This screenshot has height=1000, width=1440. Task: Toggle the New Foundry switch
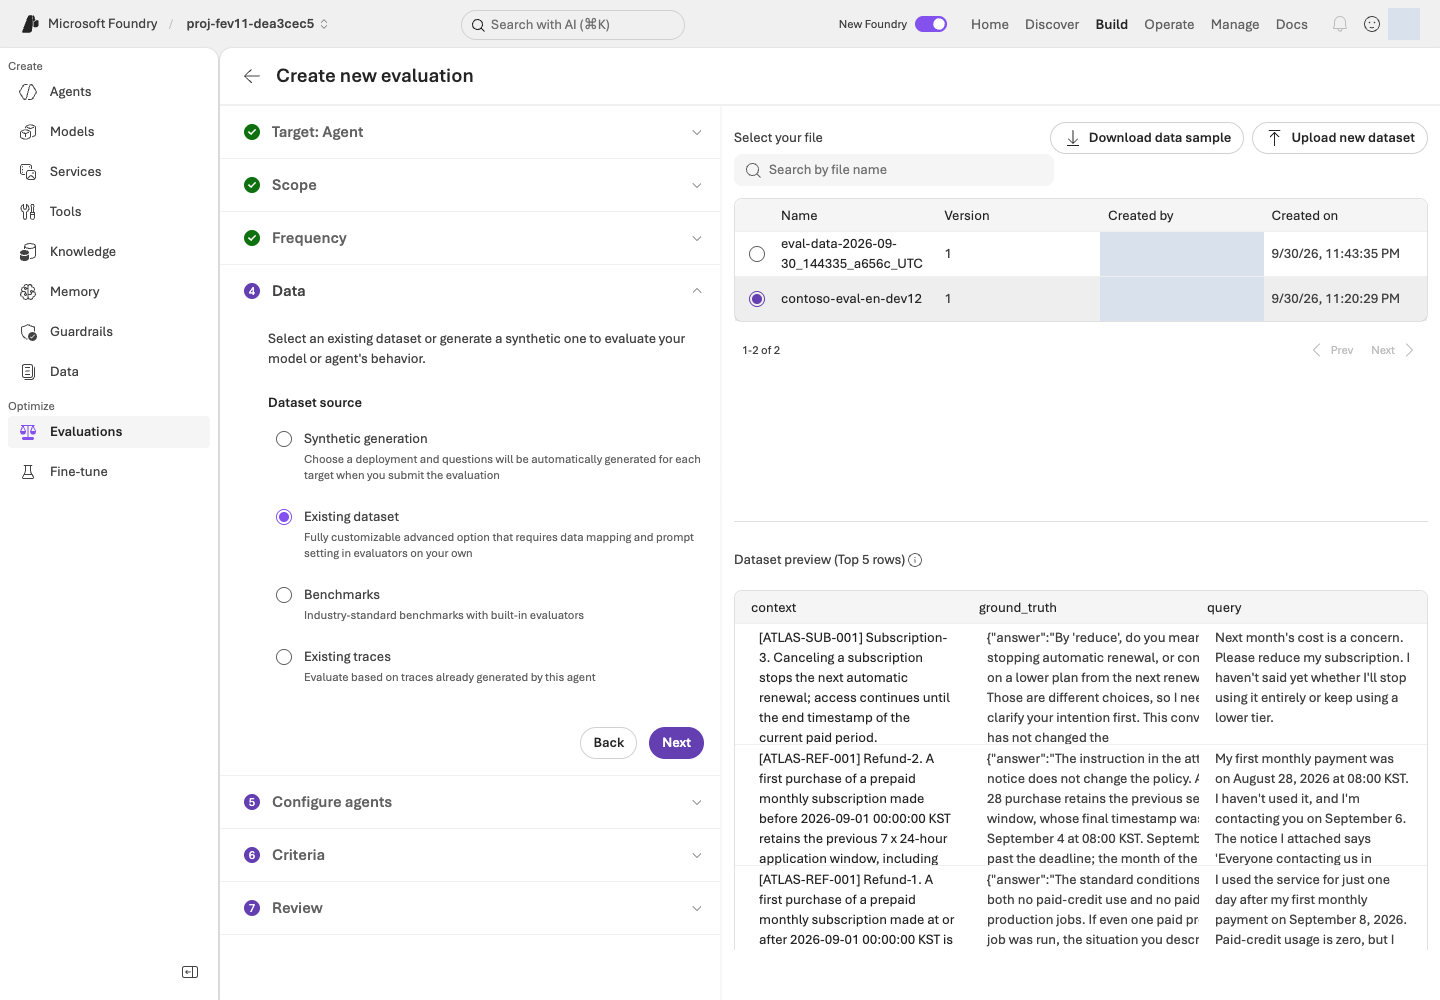[x=931, y=24]
